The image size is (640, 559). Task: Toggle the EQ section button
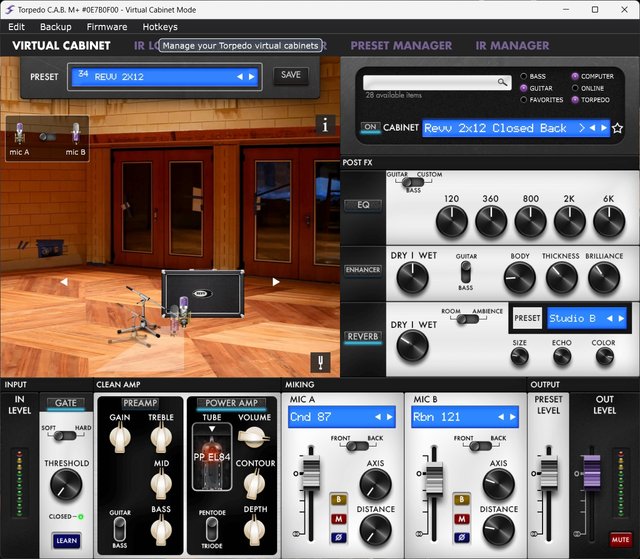click(x=363, y=205)
